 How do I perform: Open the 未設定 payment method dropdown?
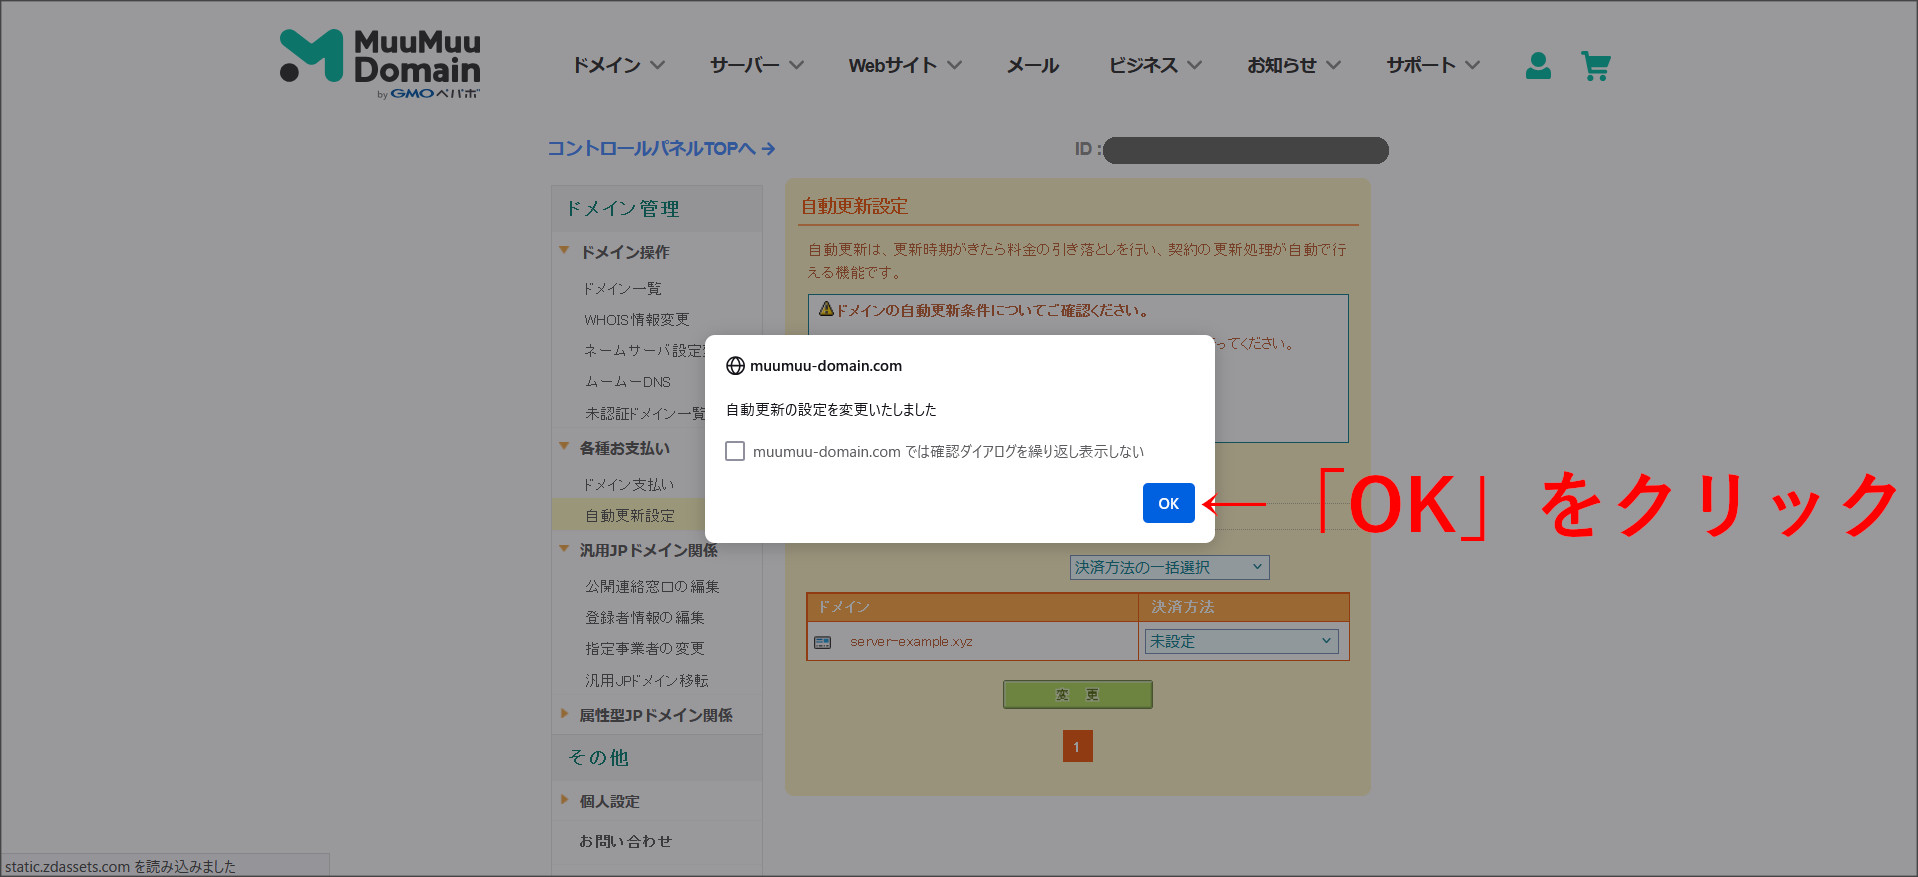(x=1241, y=641)
